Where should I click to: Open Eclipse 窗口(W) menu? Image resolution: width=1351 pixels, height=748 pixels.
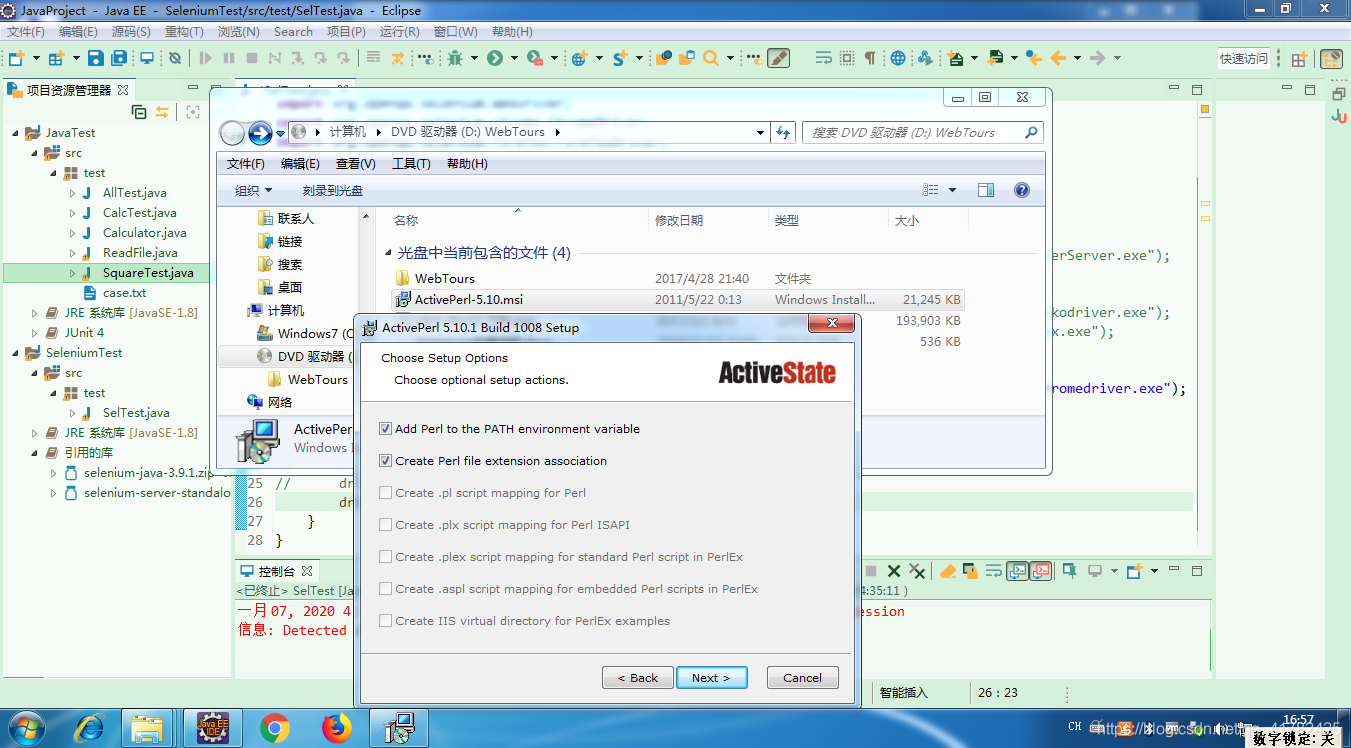[456, 32]
